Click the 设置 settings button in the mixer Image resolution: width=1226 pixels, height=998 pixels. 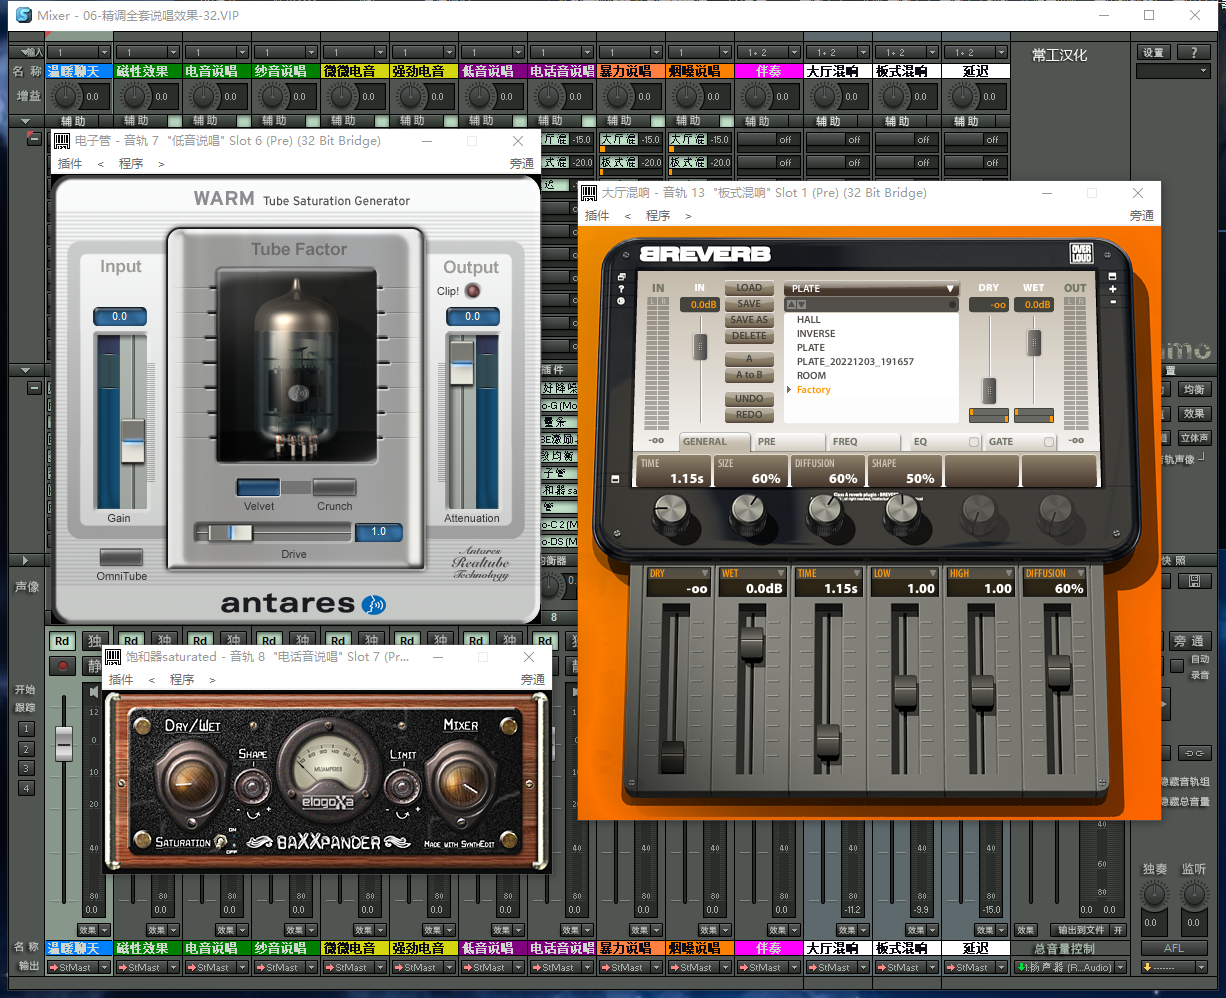[1153, 52]
